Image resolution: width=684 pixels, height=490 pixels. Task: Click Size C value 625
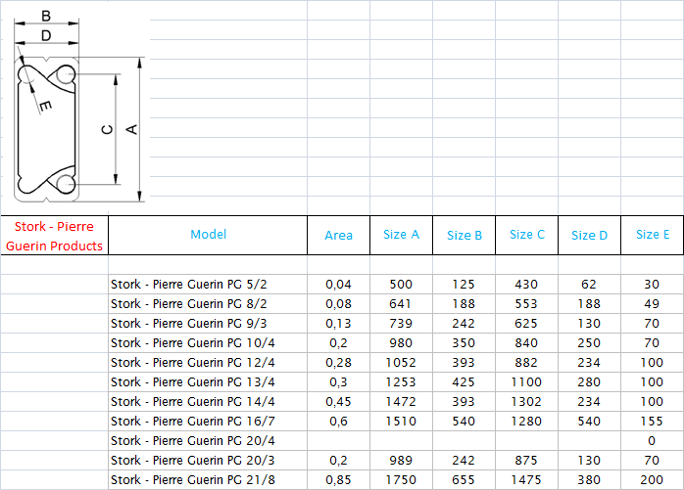[526, 323]
